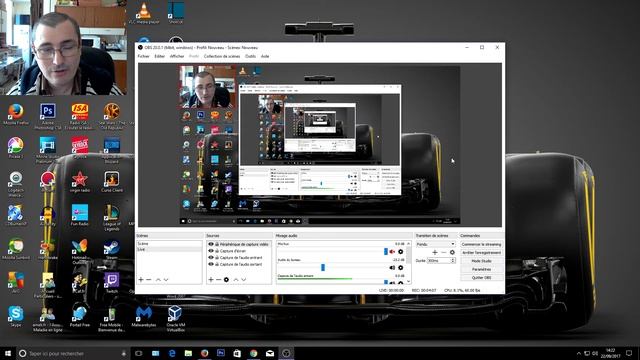640x360 pixels.
Task: Click Quitter OBS button
Action: [x=481, y=278]
